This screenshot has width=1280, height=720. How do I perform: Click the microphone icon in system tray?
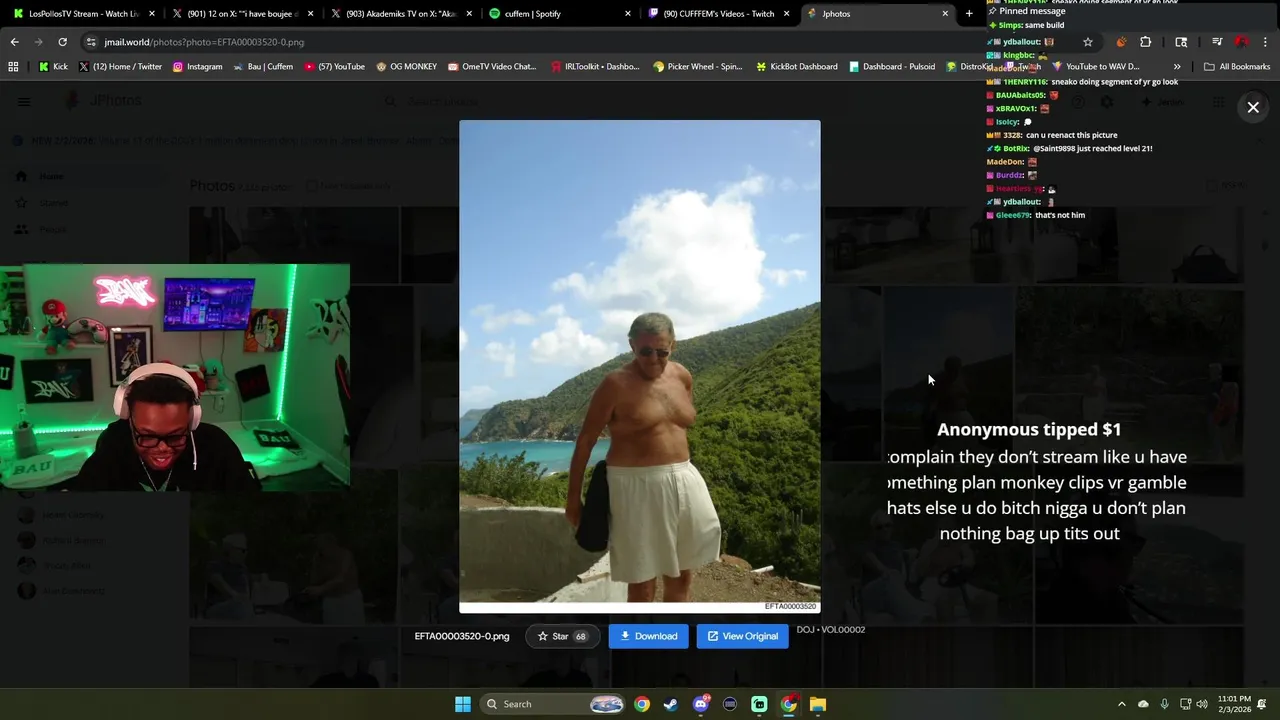pos(1164,704)
